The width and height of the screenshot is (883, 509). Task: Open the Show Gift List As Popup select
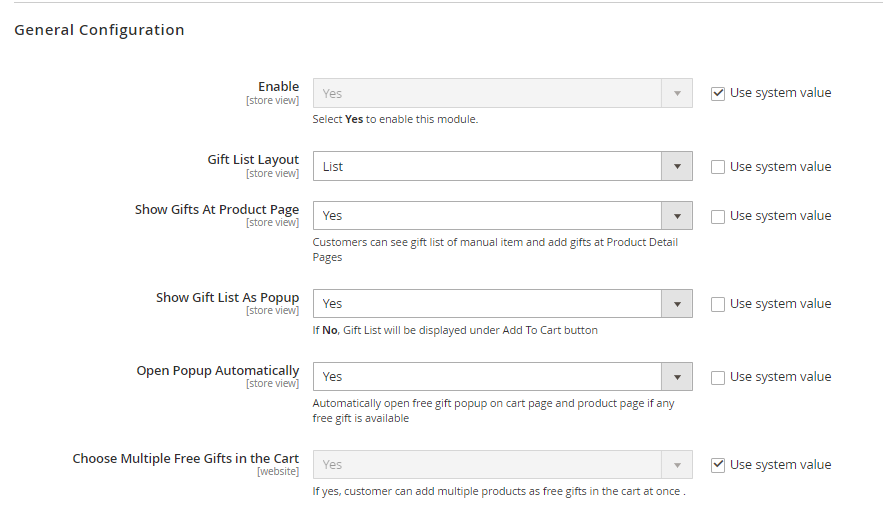(502, 304)
